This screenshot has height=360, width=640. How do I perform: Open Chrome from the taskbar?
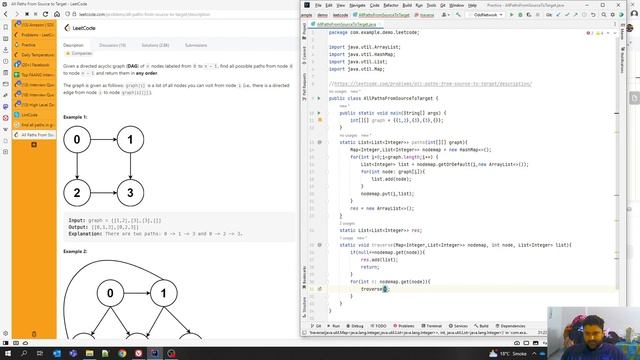122,353
